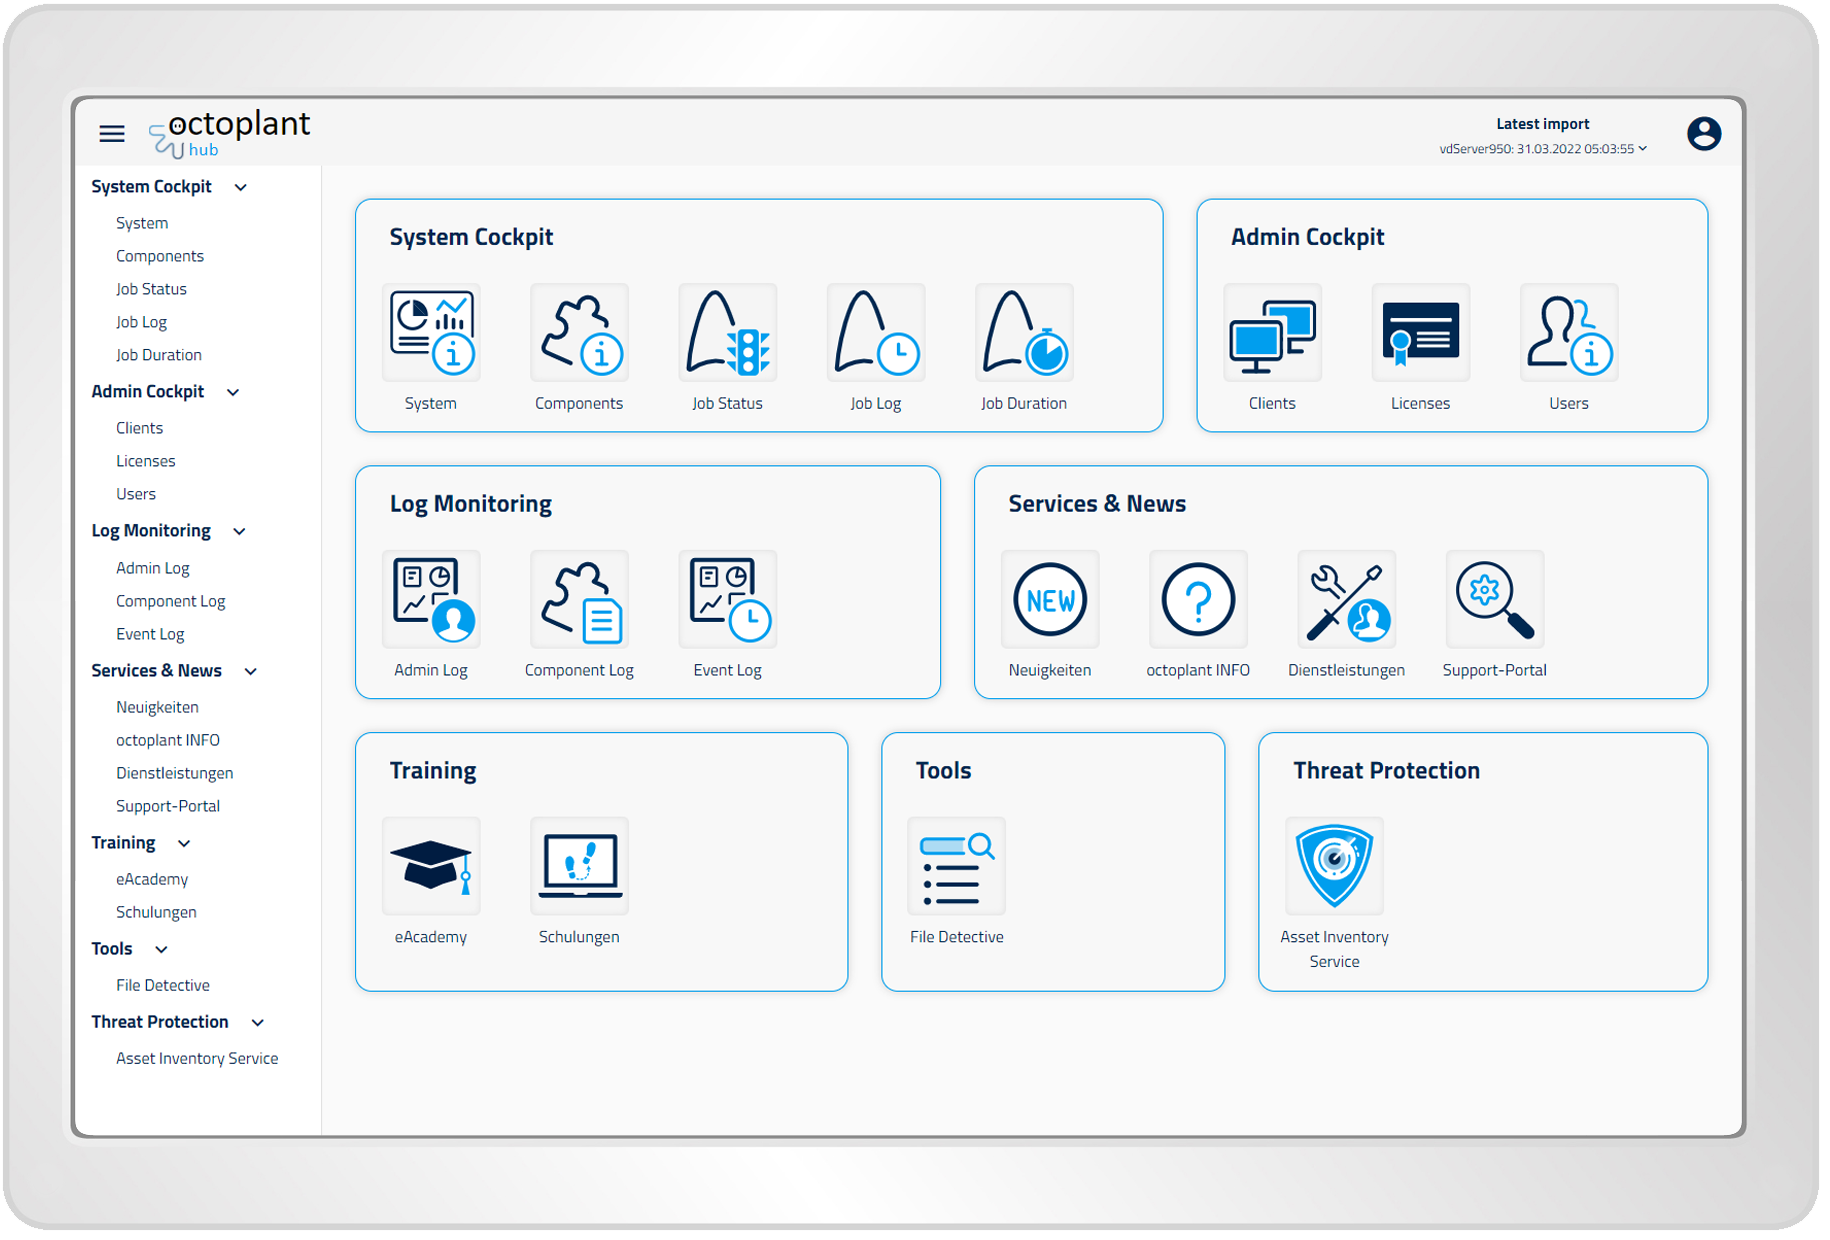Image resolution: width=1830 pixels, height=1240 pixels.
Task: Open the eAcademy graduation cap tile
Action: pyautogui.click(x=431, y=866)
